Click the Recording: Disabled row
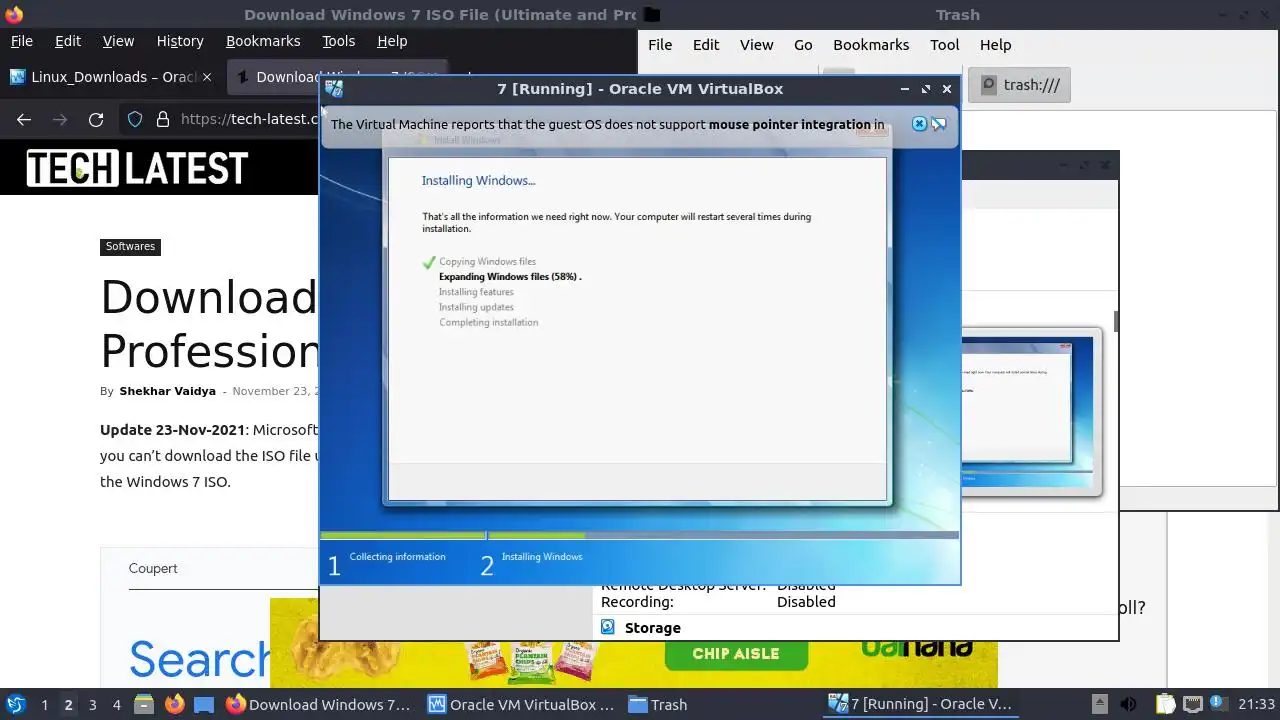 [718, 602]
